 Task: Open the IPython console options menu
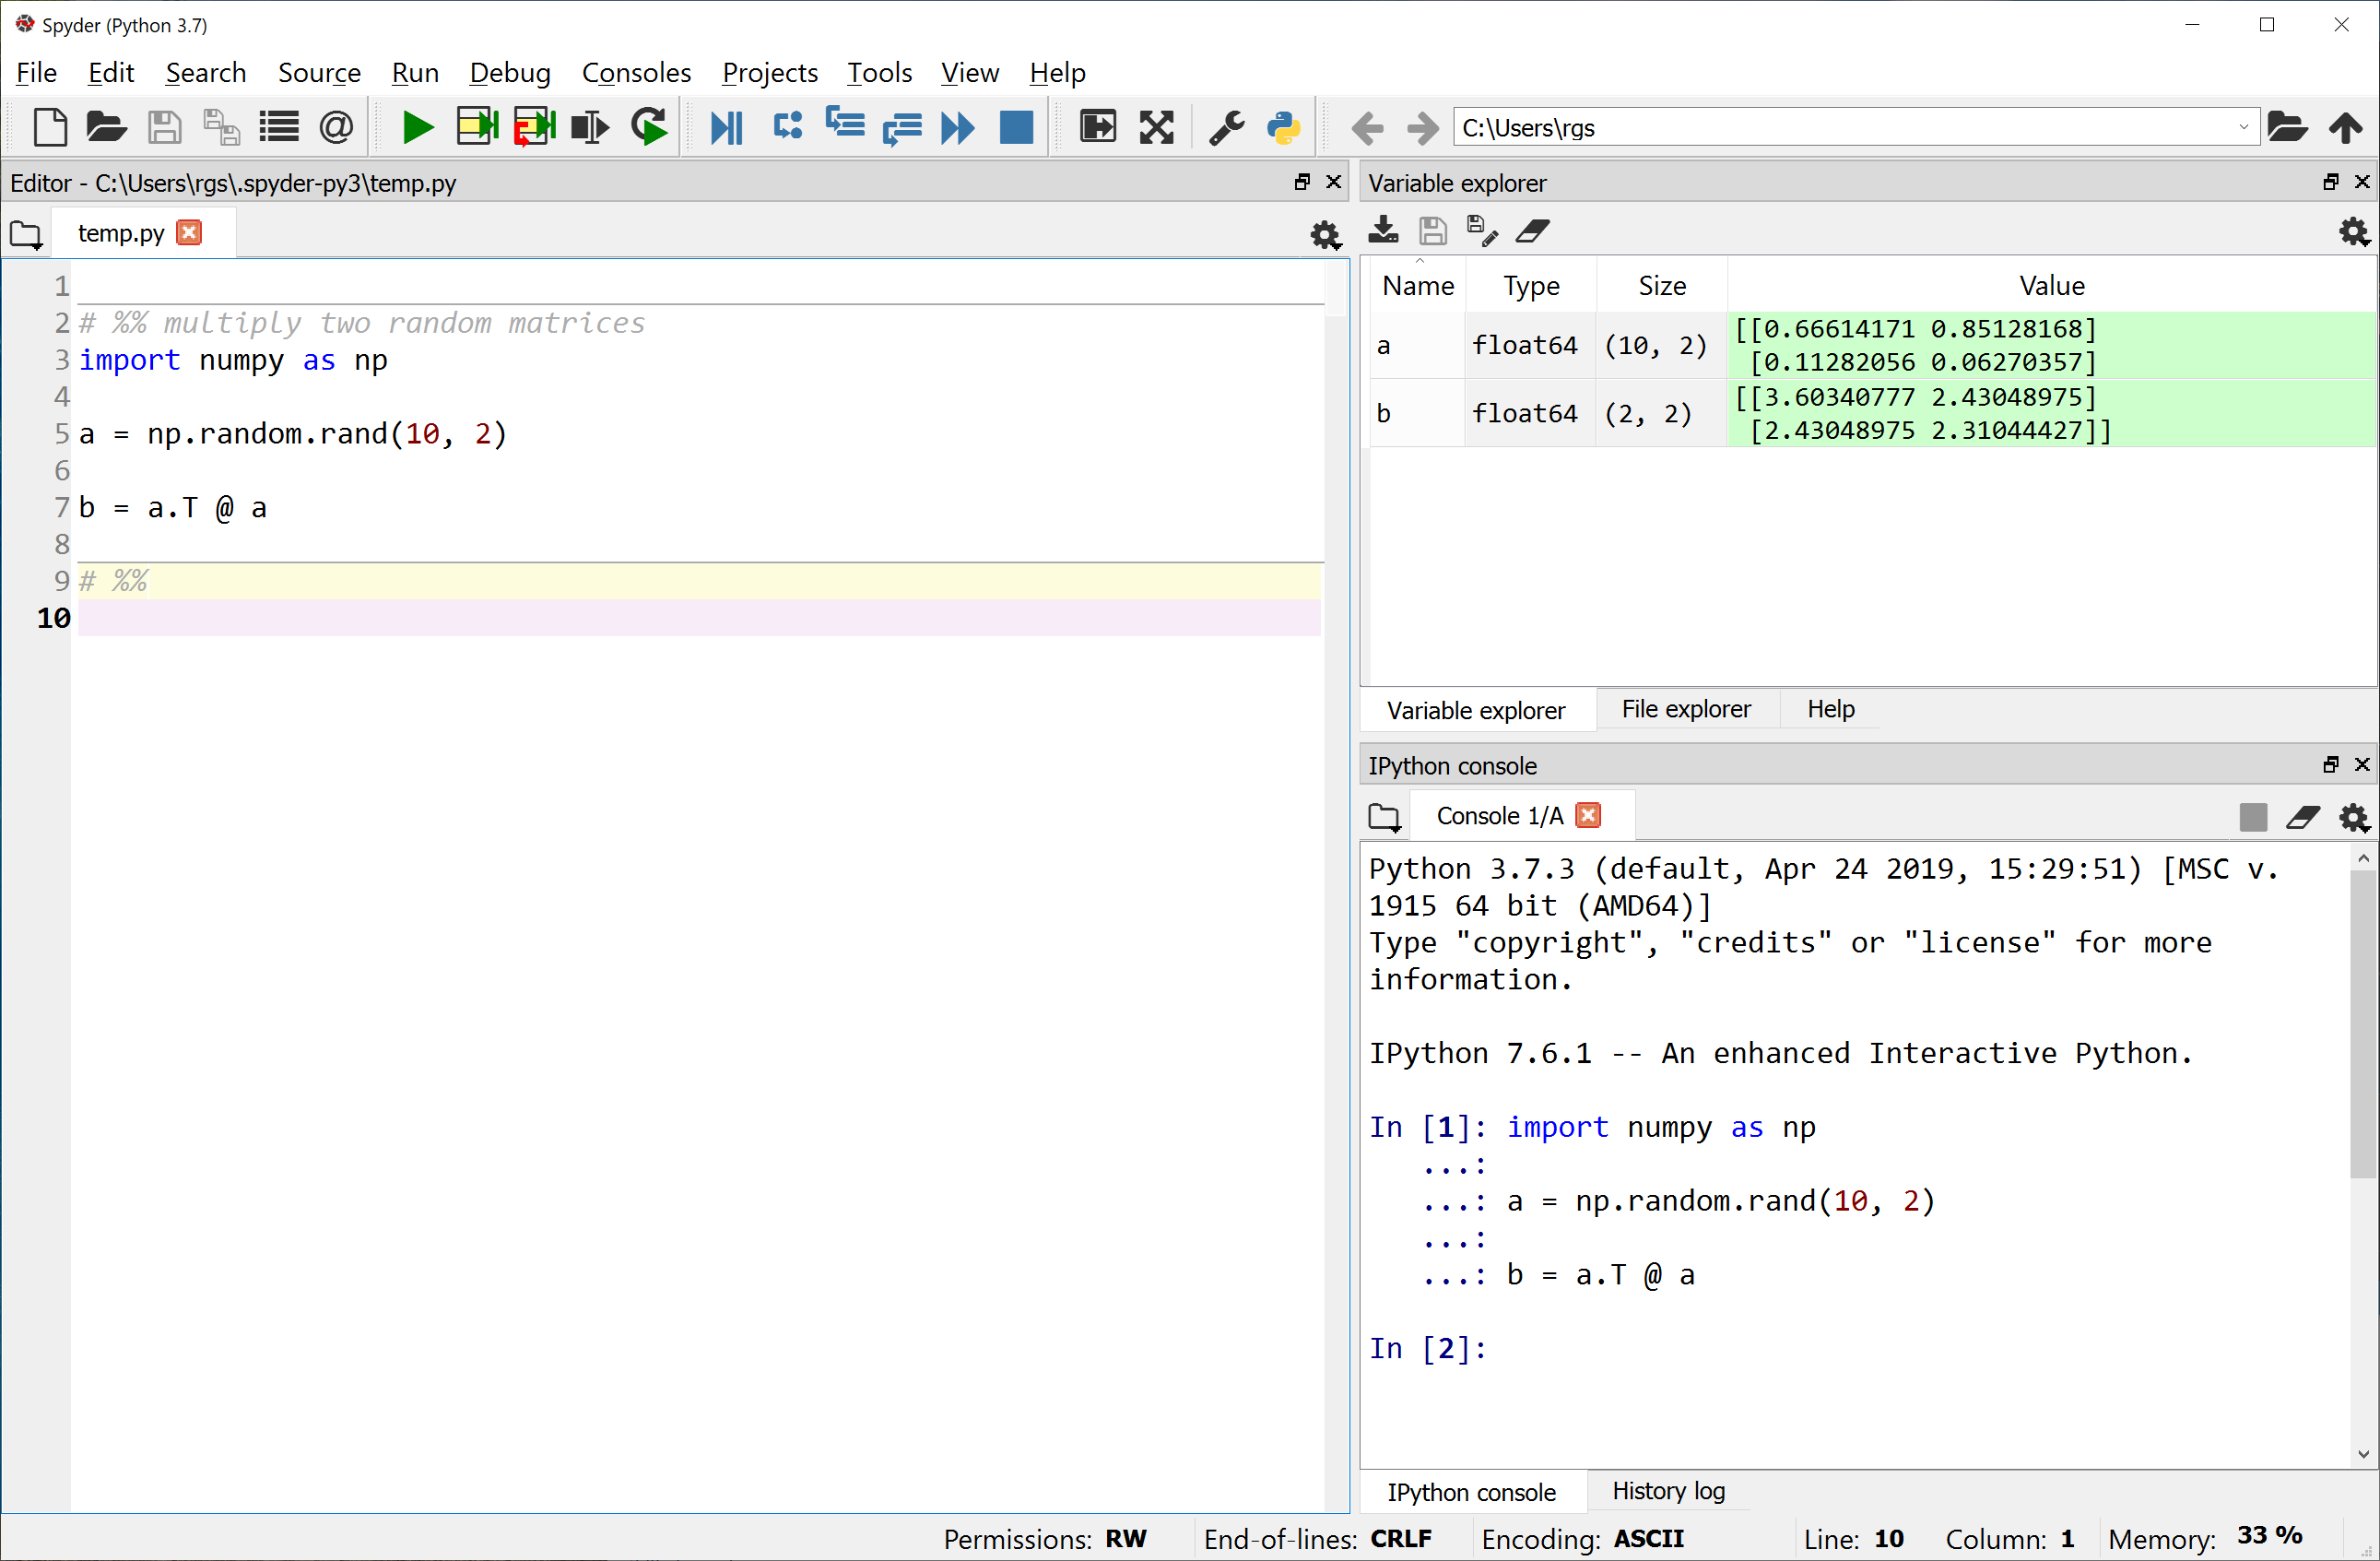click(2354, 818)
